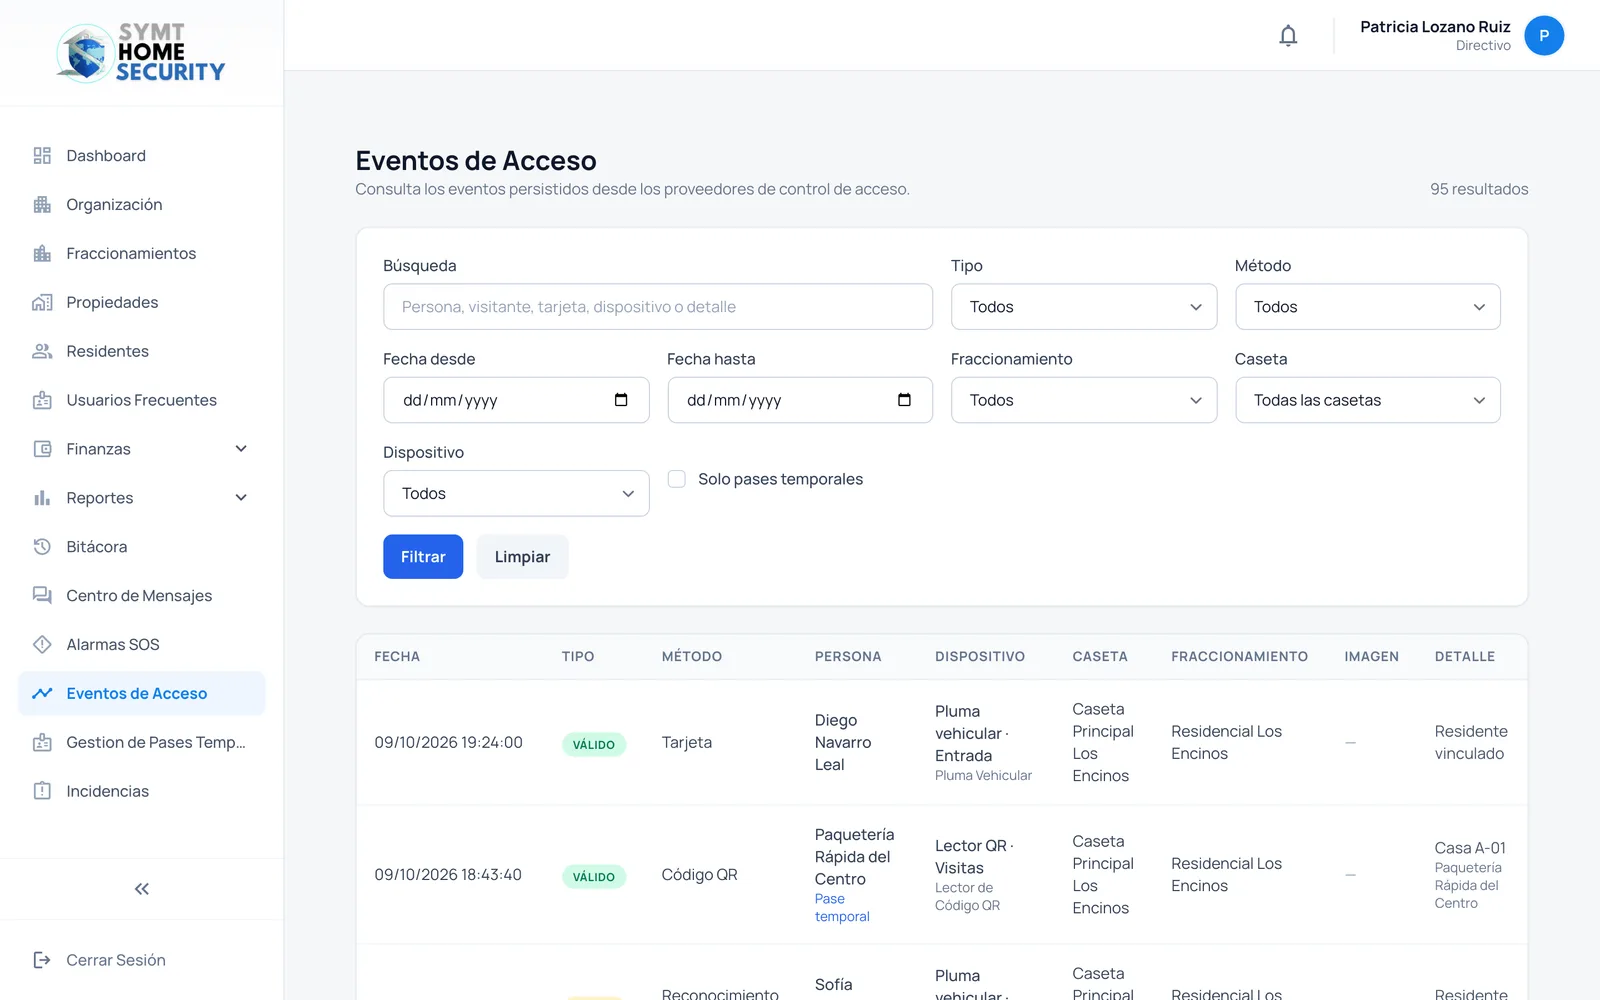1600x1000 pixels.
Task: Go to Dashboard in sidebar
Action: 142,156
